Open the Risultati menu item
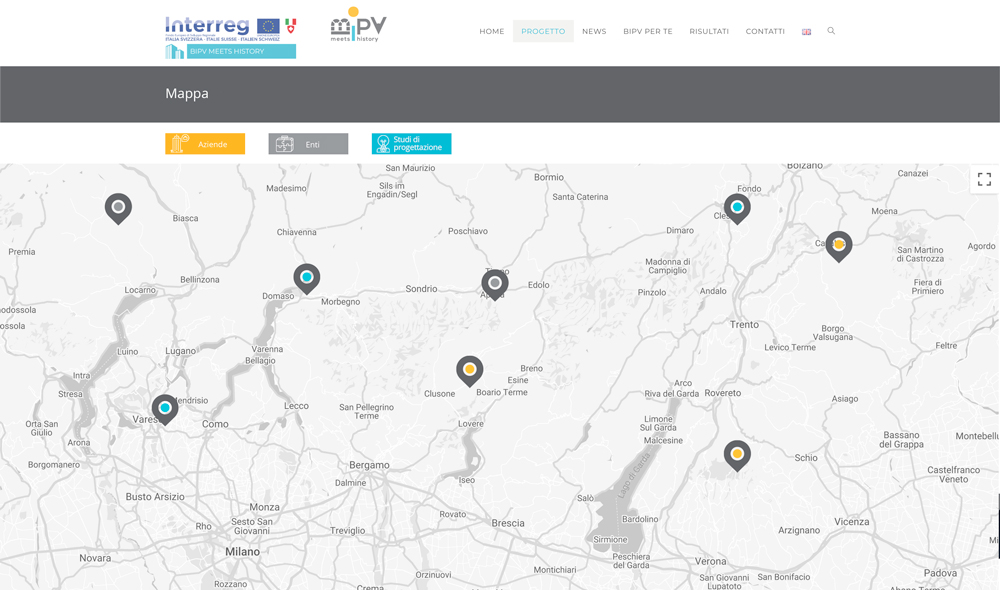1000x590 pixels. pyautogui.click(x=709, y=31)
